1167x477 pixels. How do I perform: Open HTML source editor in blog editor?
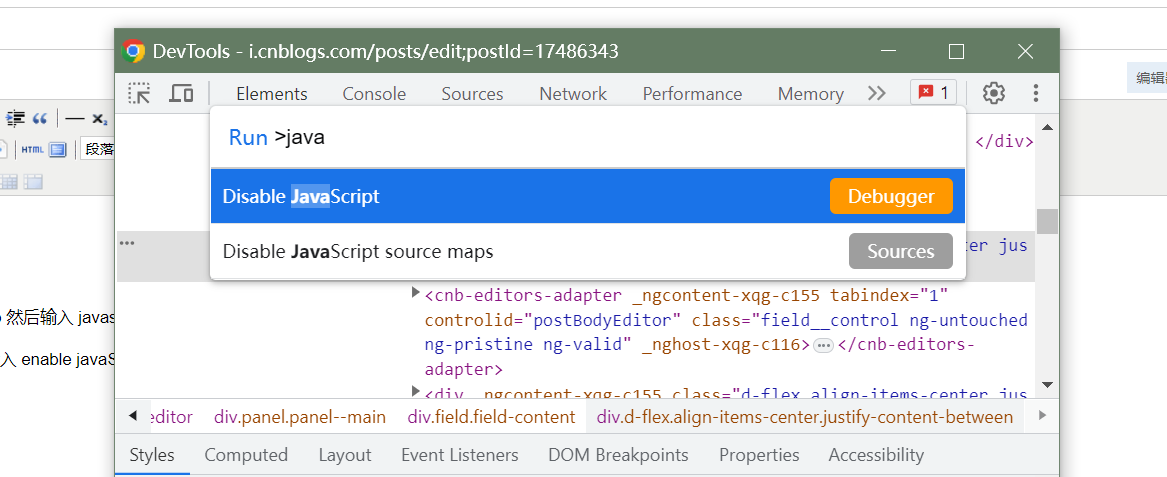click(x=32, y=150)
